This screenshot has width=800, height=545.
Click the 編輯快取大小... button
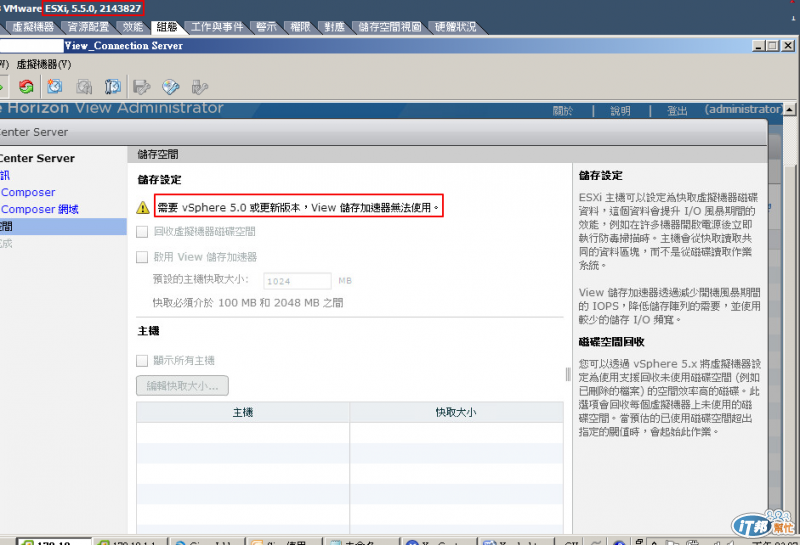pos(182,386)
